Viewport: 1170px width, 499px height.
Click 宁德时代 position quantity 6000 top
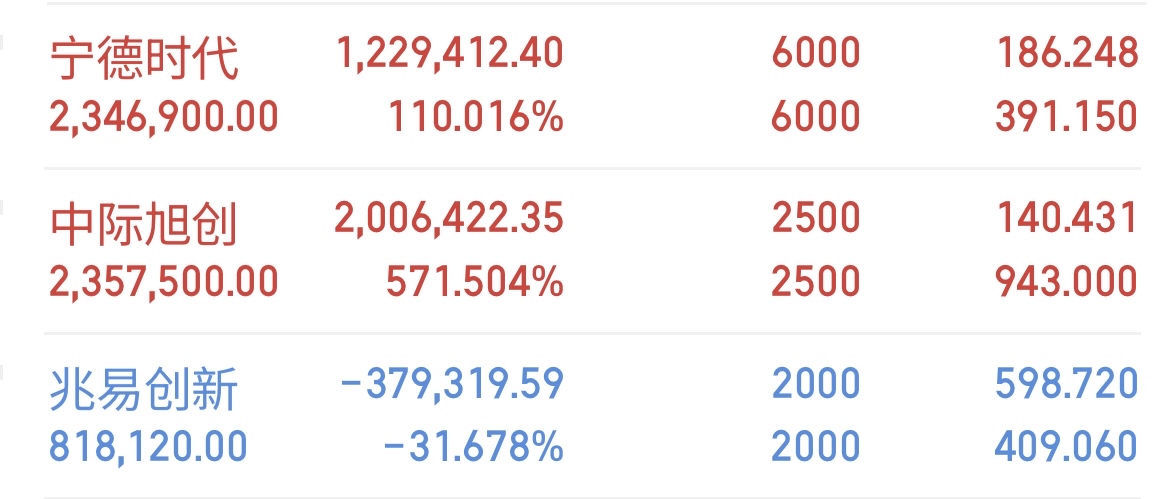coord(816,53)
